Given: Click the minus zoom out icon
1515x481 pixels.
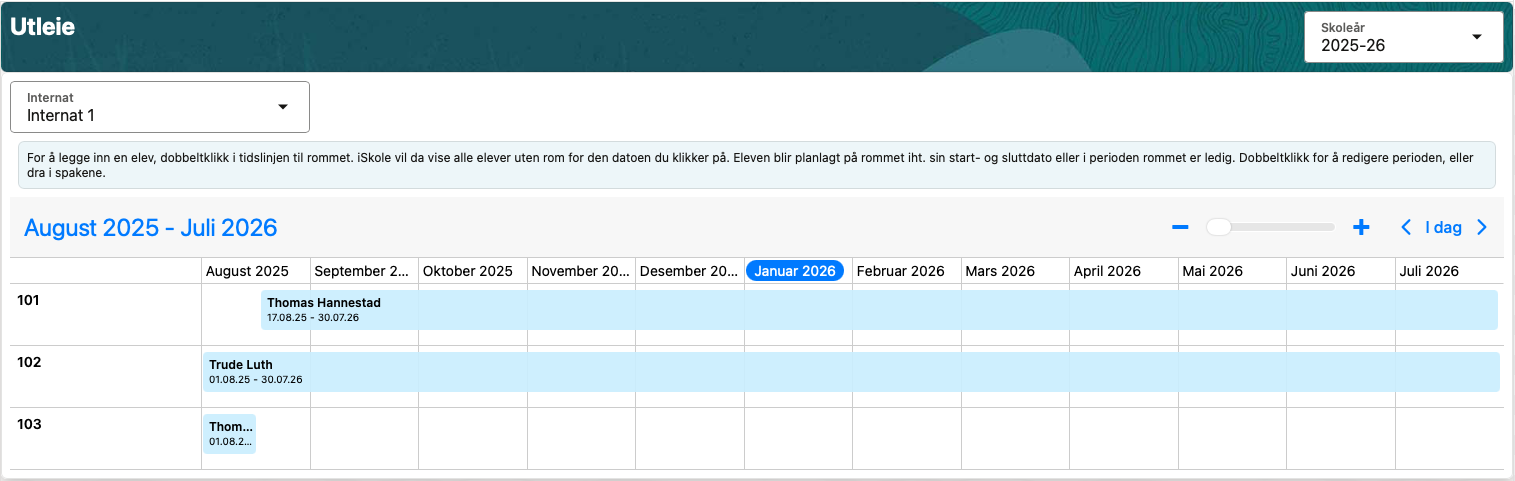Looking at the screenshot, I should coord(1180,228).
